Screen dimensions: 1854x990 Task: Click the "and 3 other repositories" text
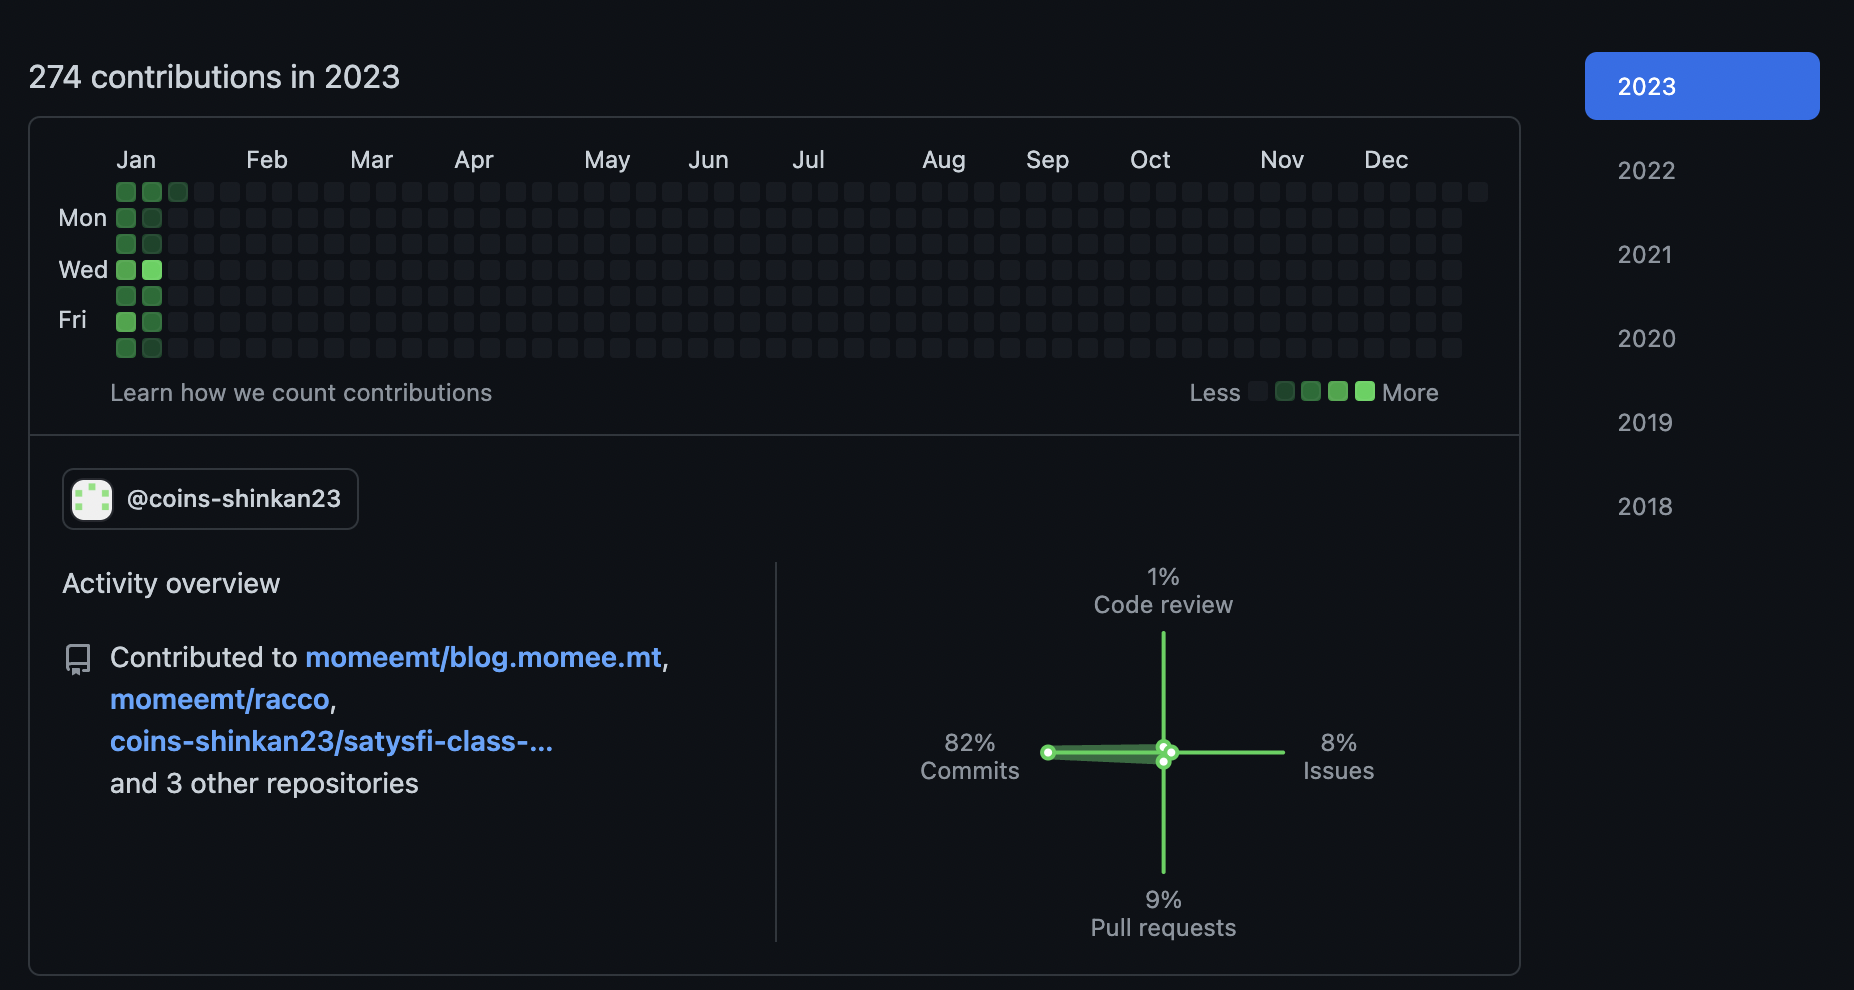coord(264,783)
